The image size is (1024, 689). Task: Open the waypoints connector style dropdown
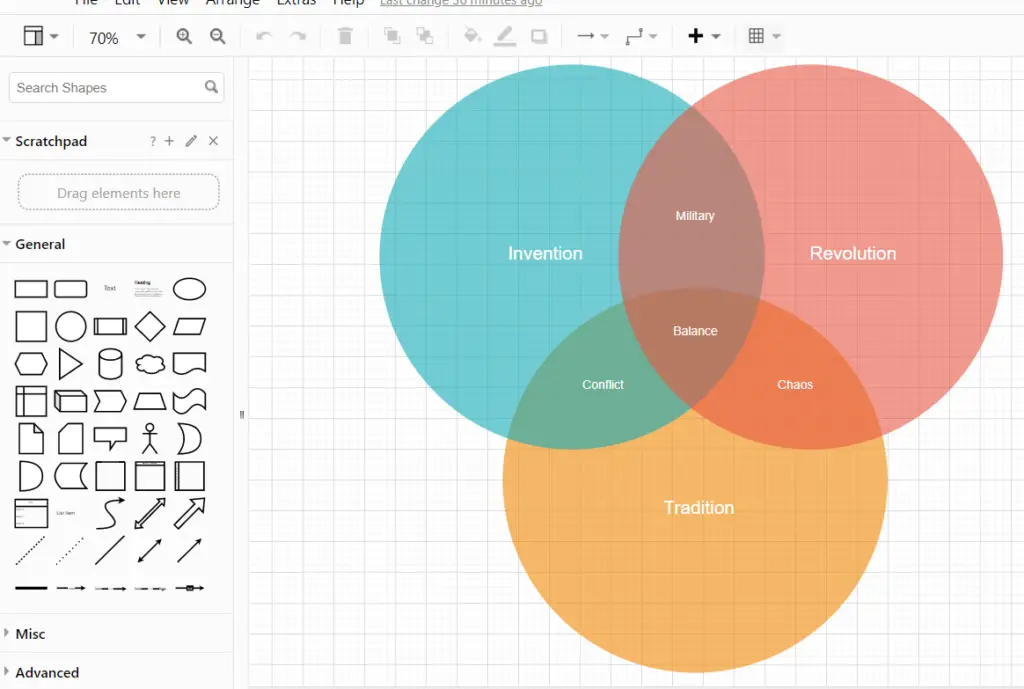pos(641,36)
